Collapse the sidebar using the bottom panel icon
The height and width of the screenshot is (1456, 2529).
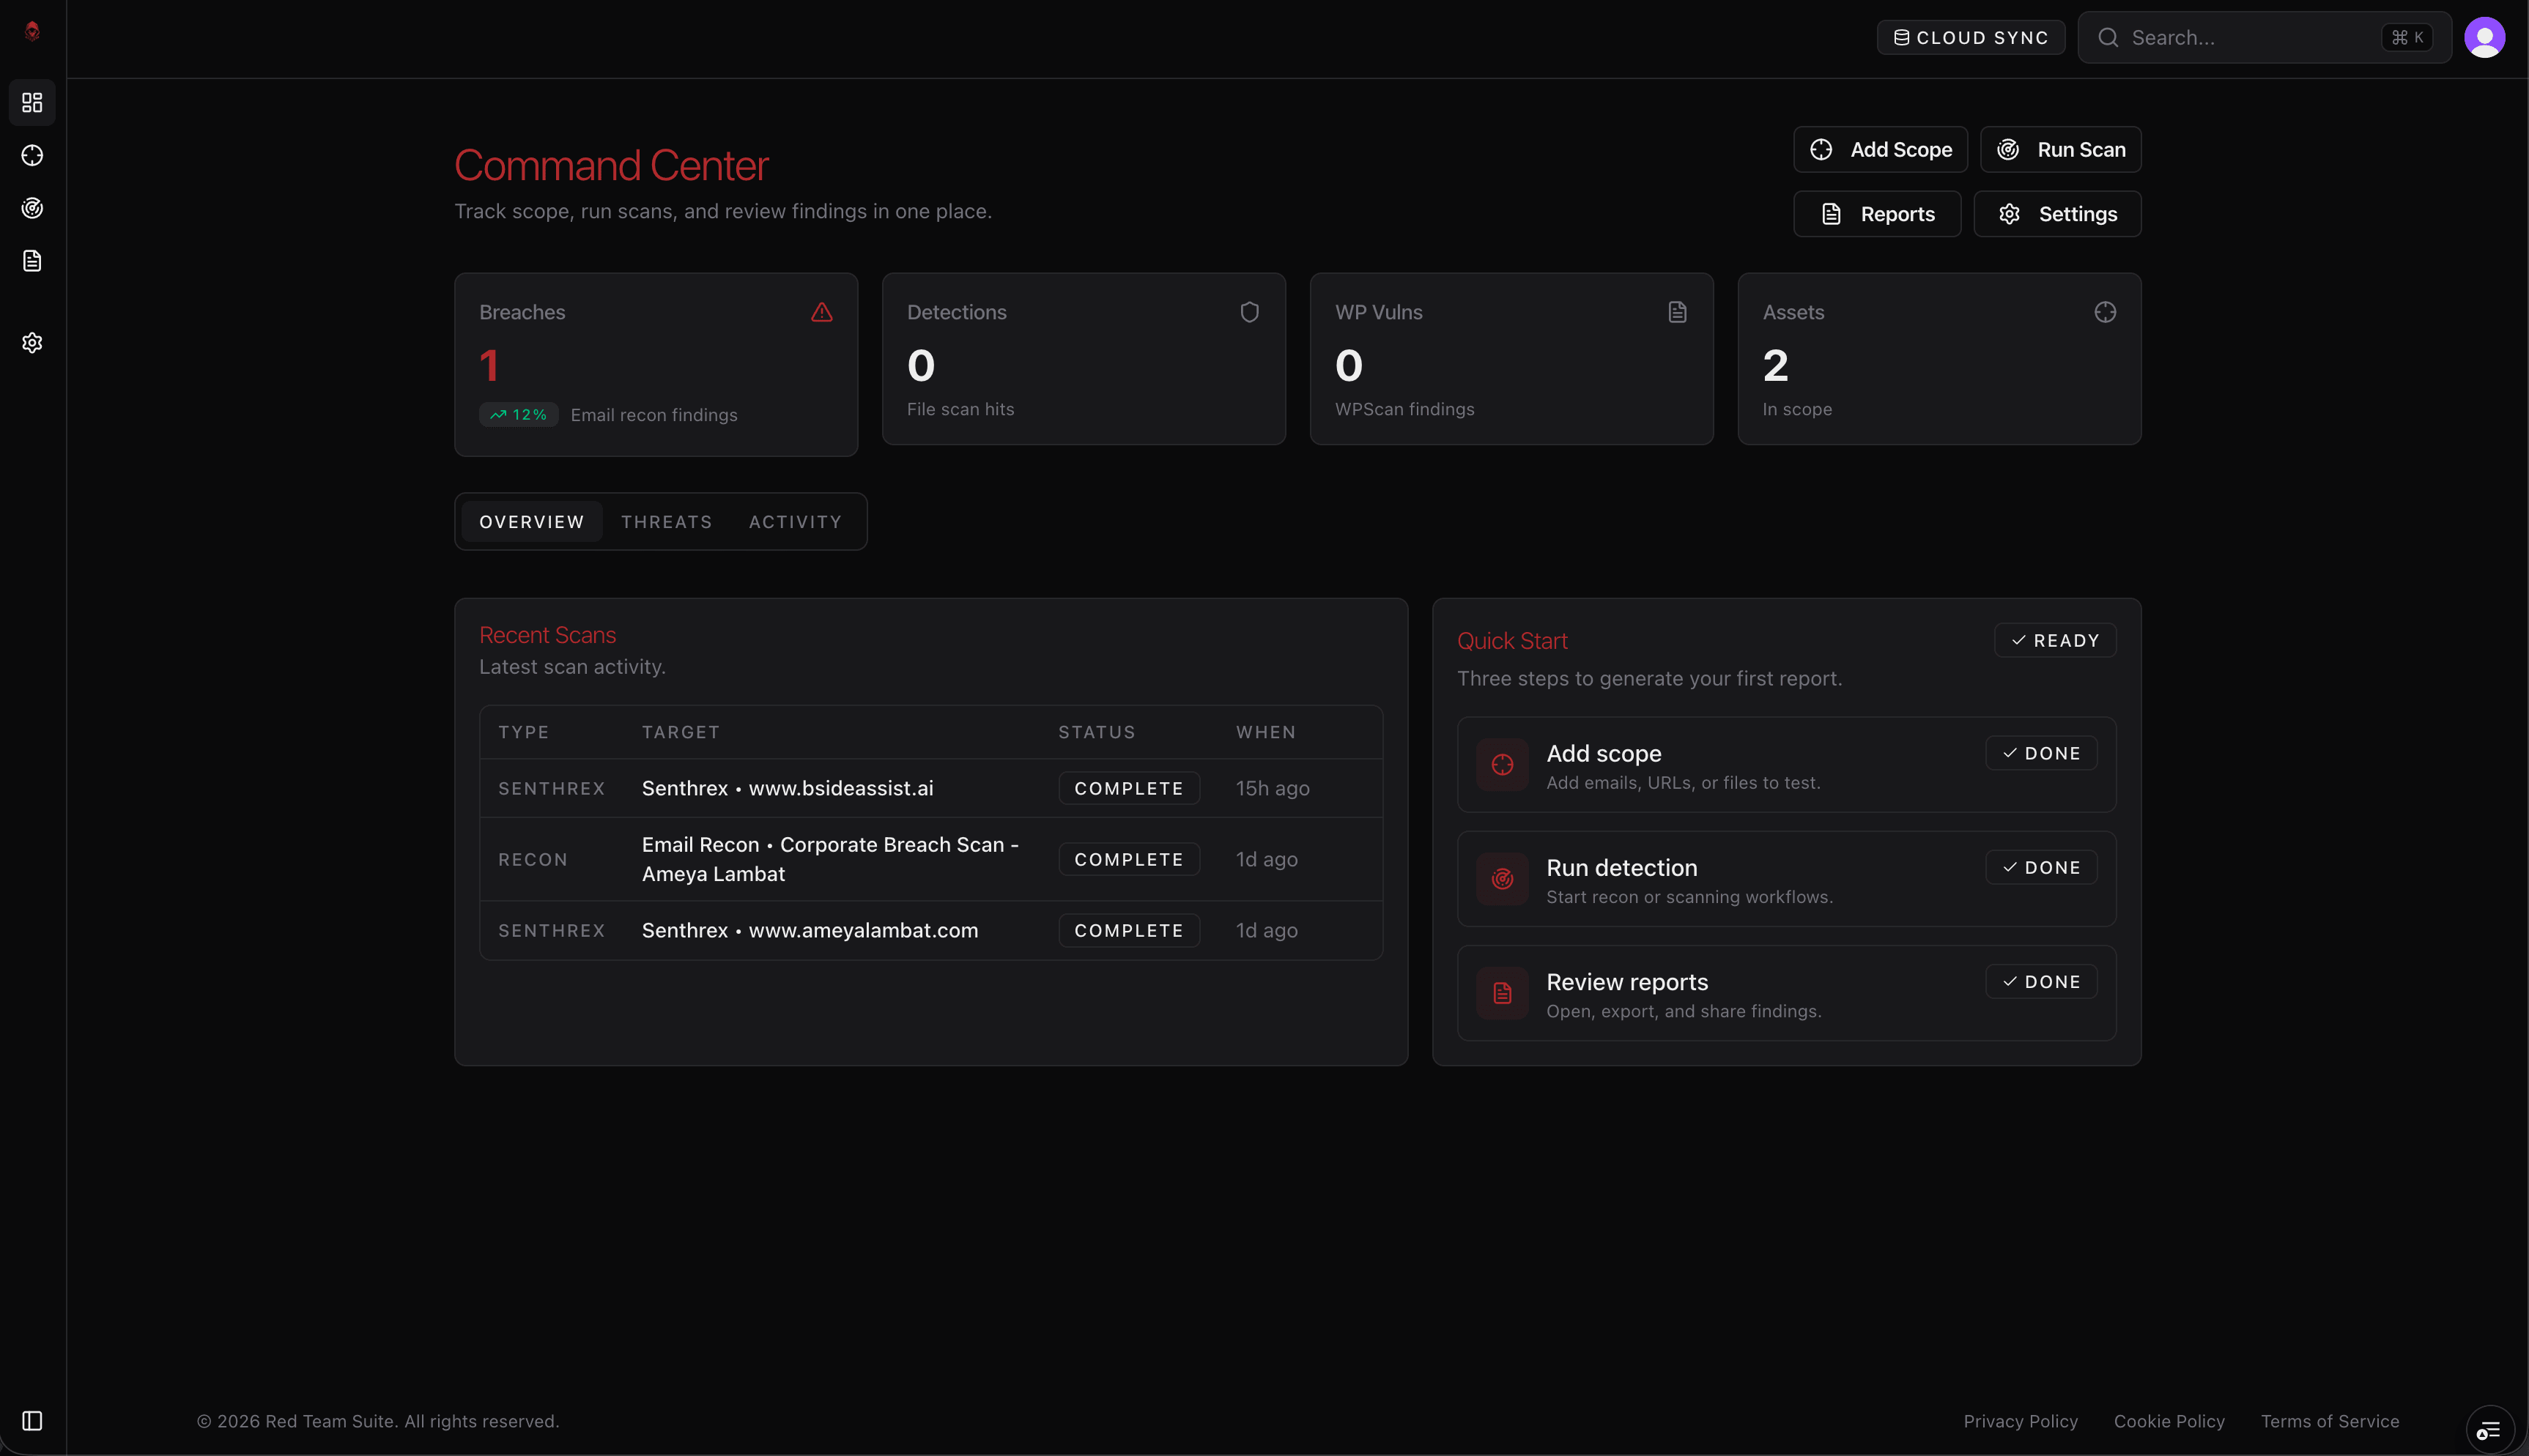pyautogui.click(x=33, y=1420)
